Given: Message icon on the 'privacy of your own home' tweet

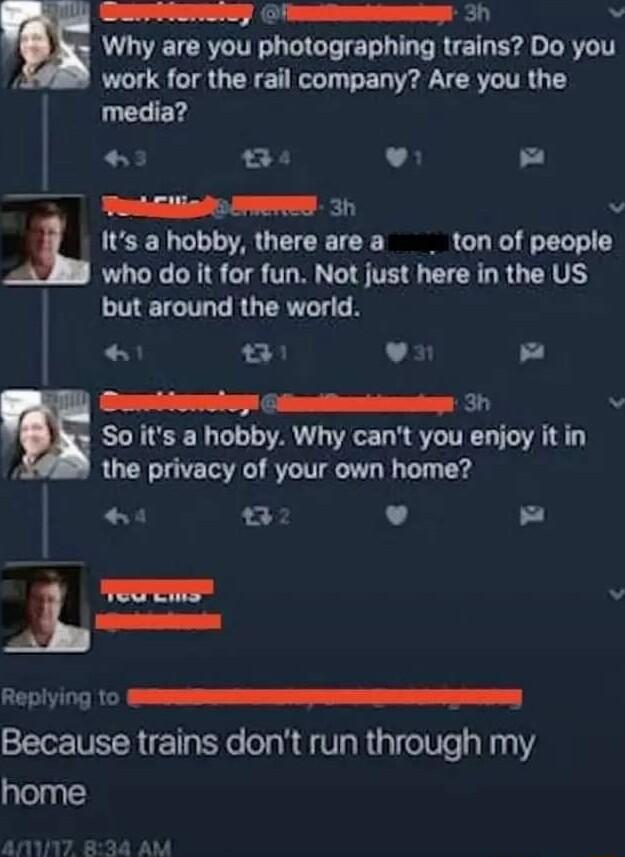Looking at the screenshot, I should [x=532, y=515].
